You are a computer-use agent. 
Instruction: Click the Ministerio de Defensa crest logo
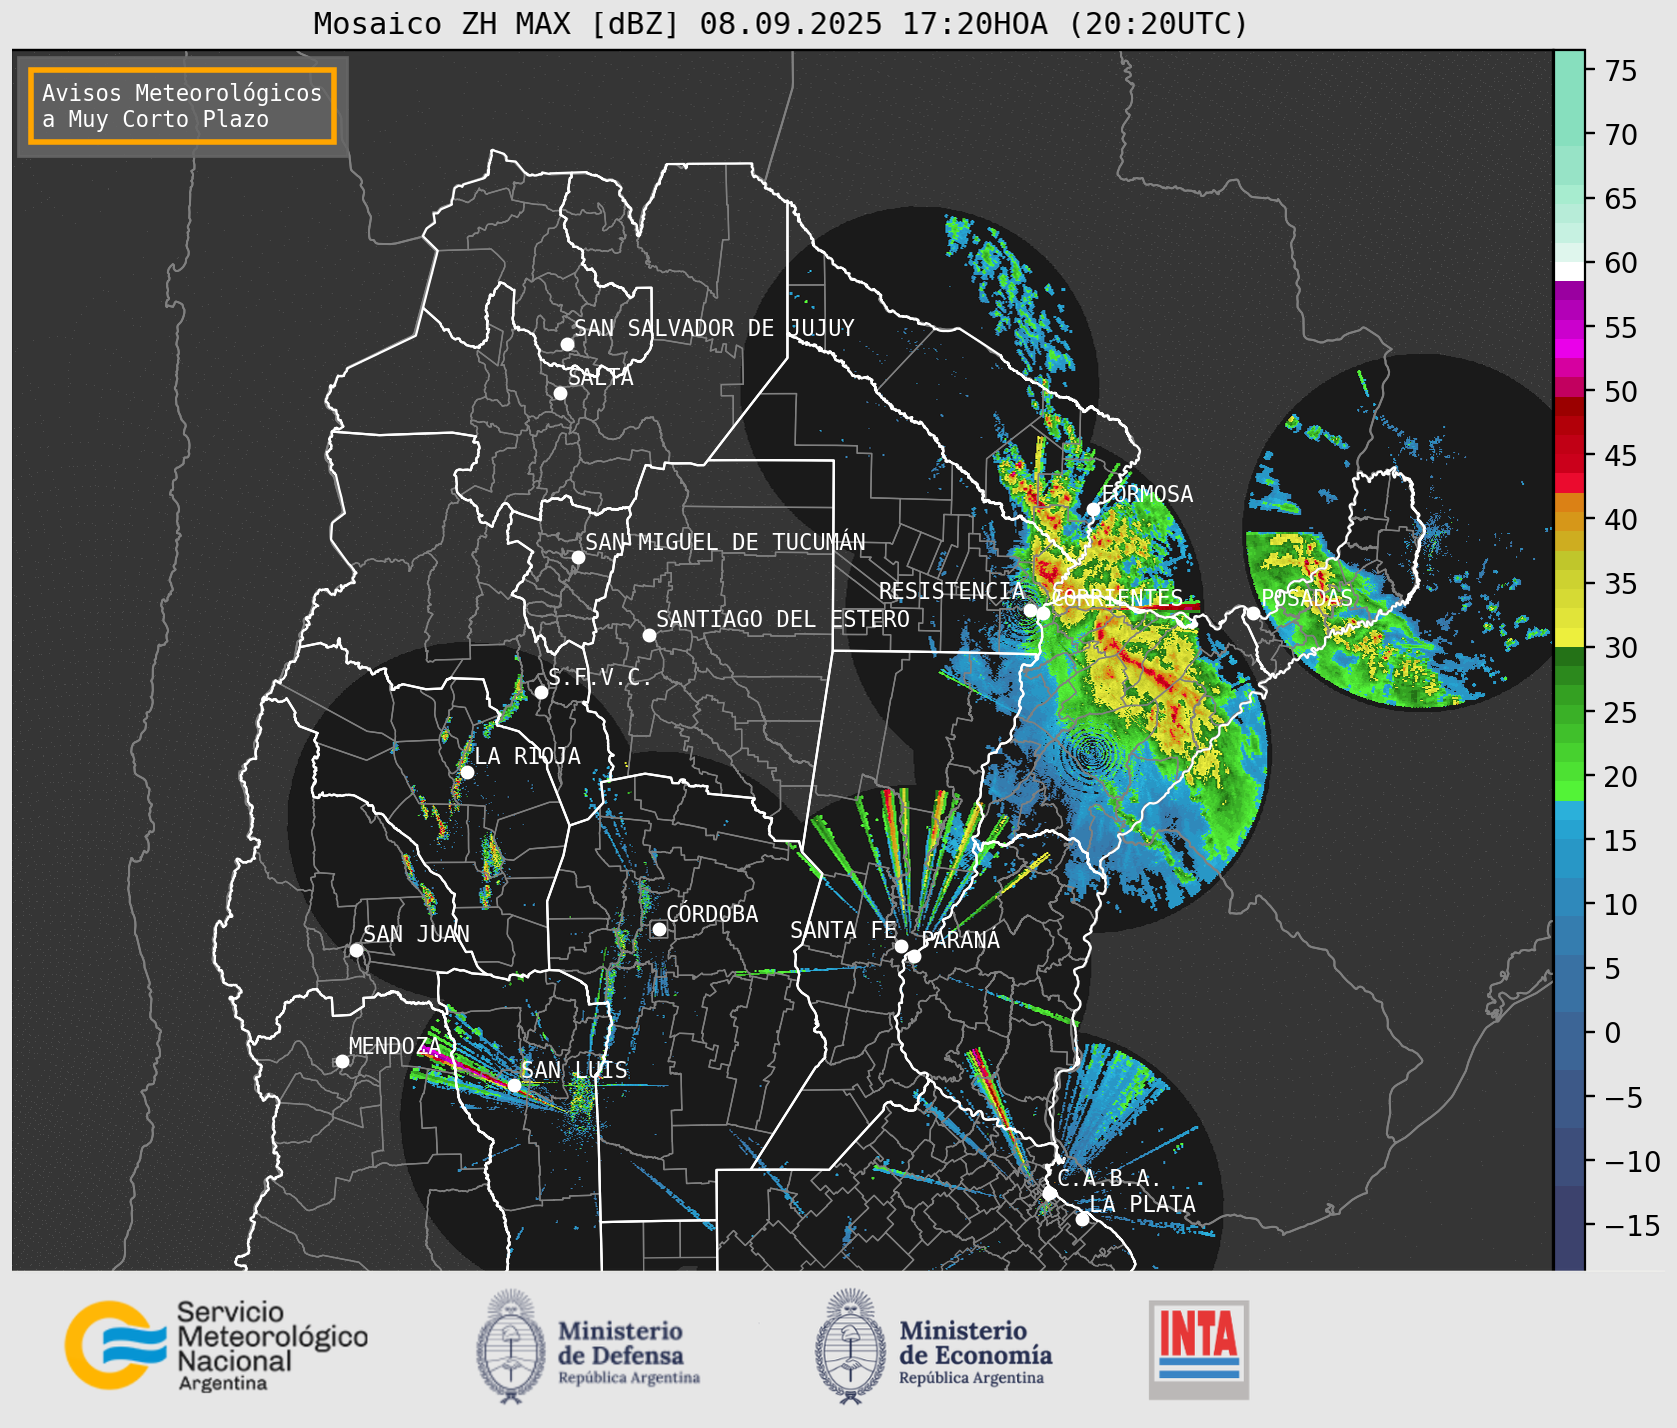coord(512,1346)
